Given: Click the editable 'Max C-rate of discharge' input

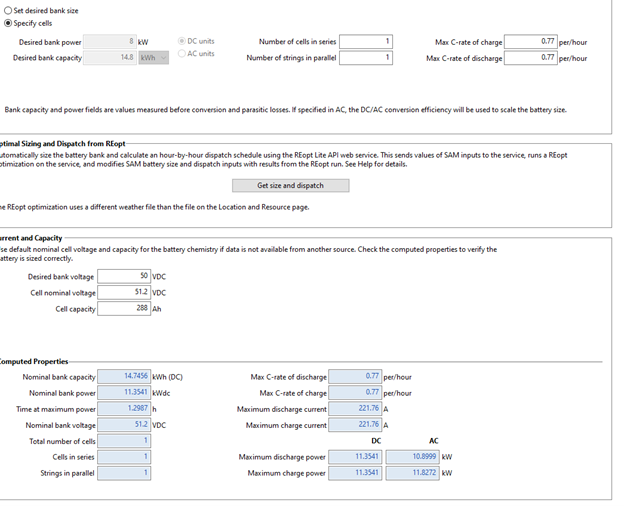Looking at the screenshot, I should 531,58.
